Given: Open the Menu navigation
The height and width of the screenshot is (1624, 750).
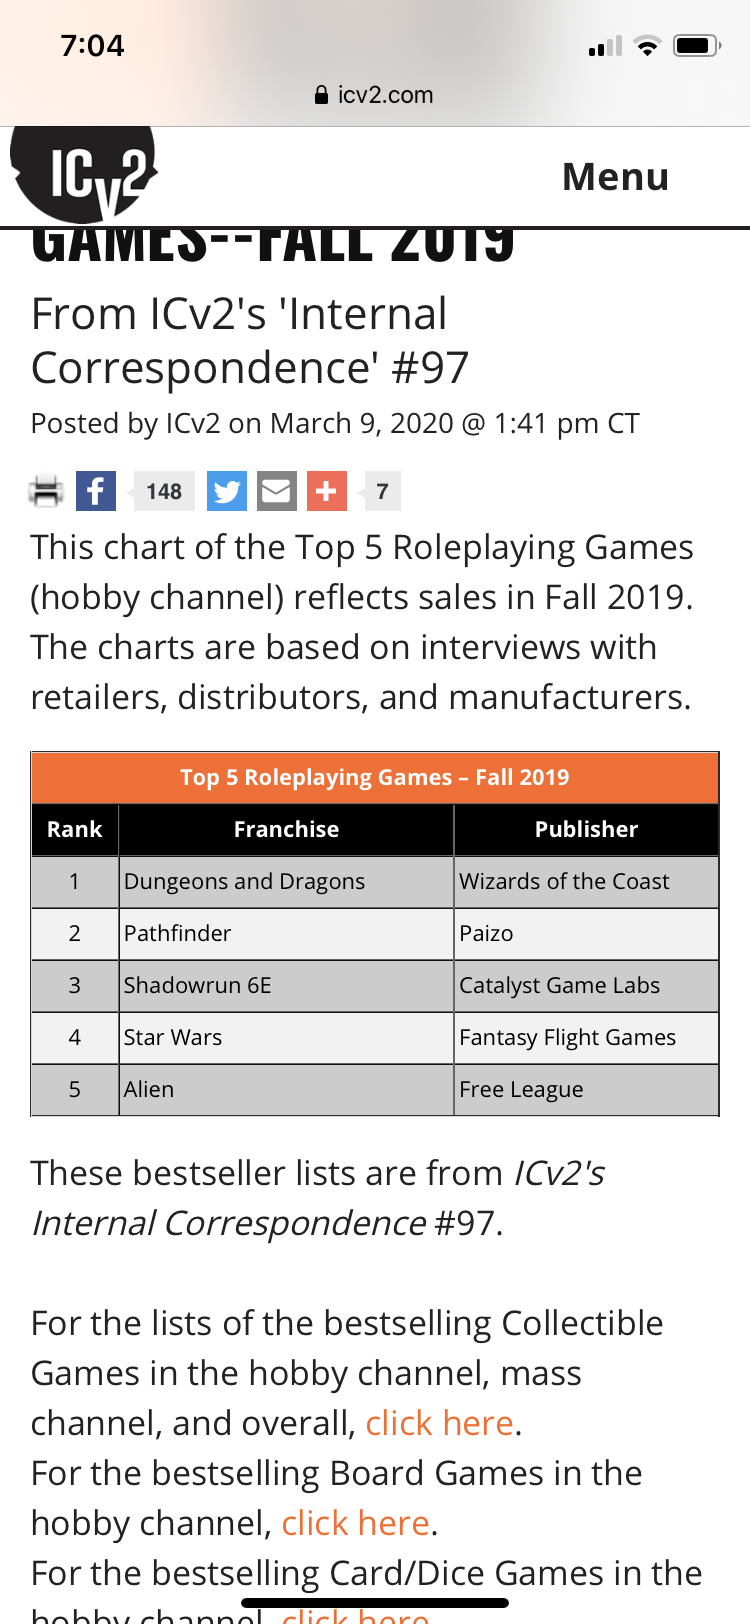Looking at the screenshot, I should [x=615, y=177].
